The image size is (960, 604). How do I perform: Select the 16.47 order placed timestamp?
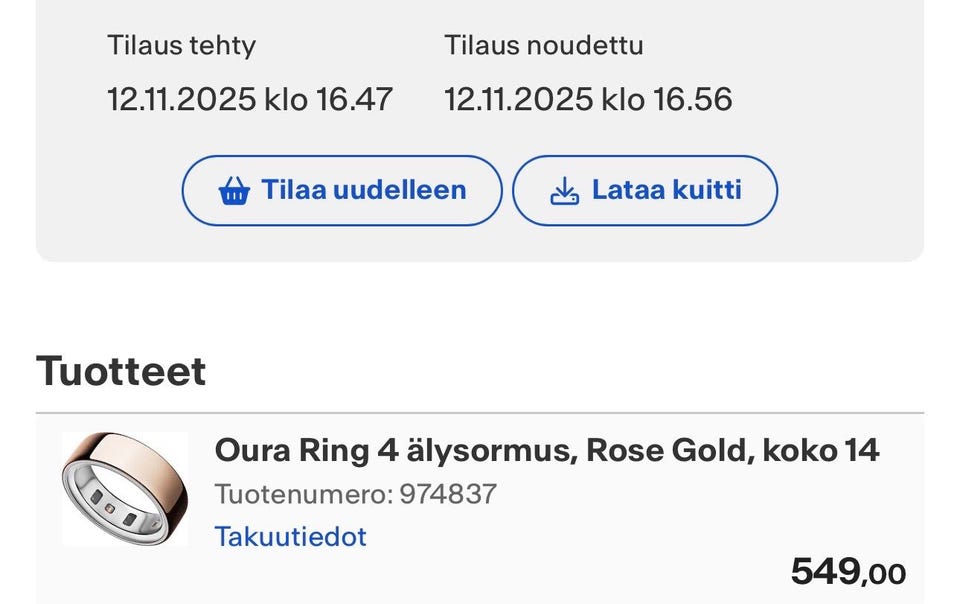355,99
